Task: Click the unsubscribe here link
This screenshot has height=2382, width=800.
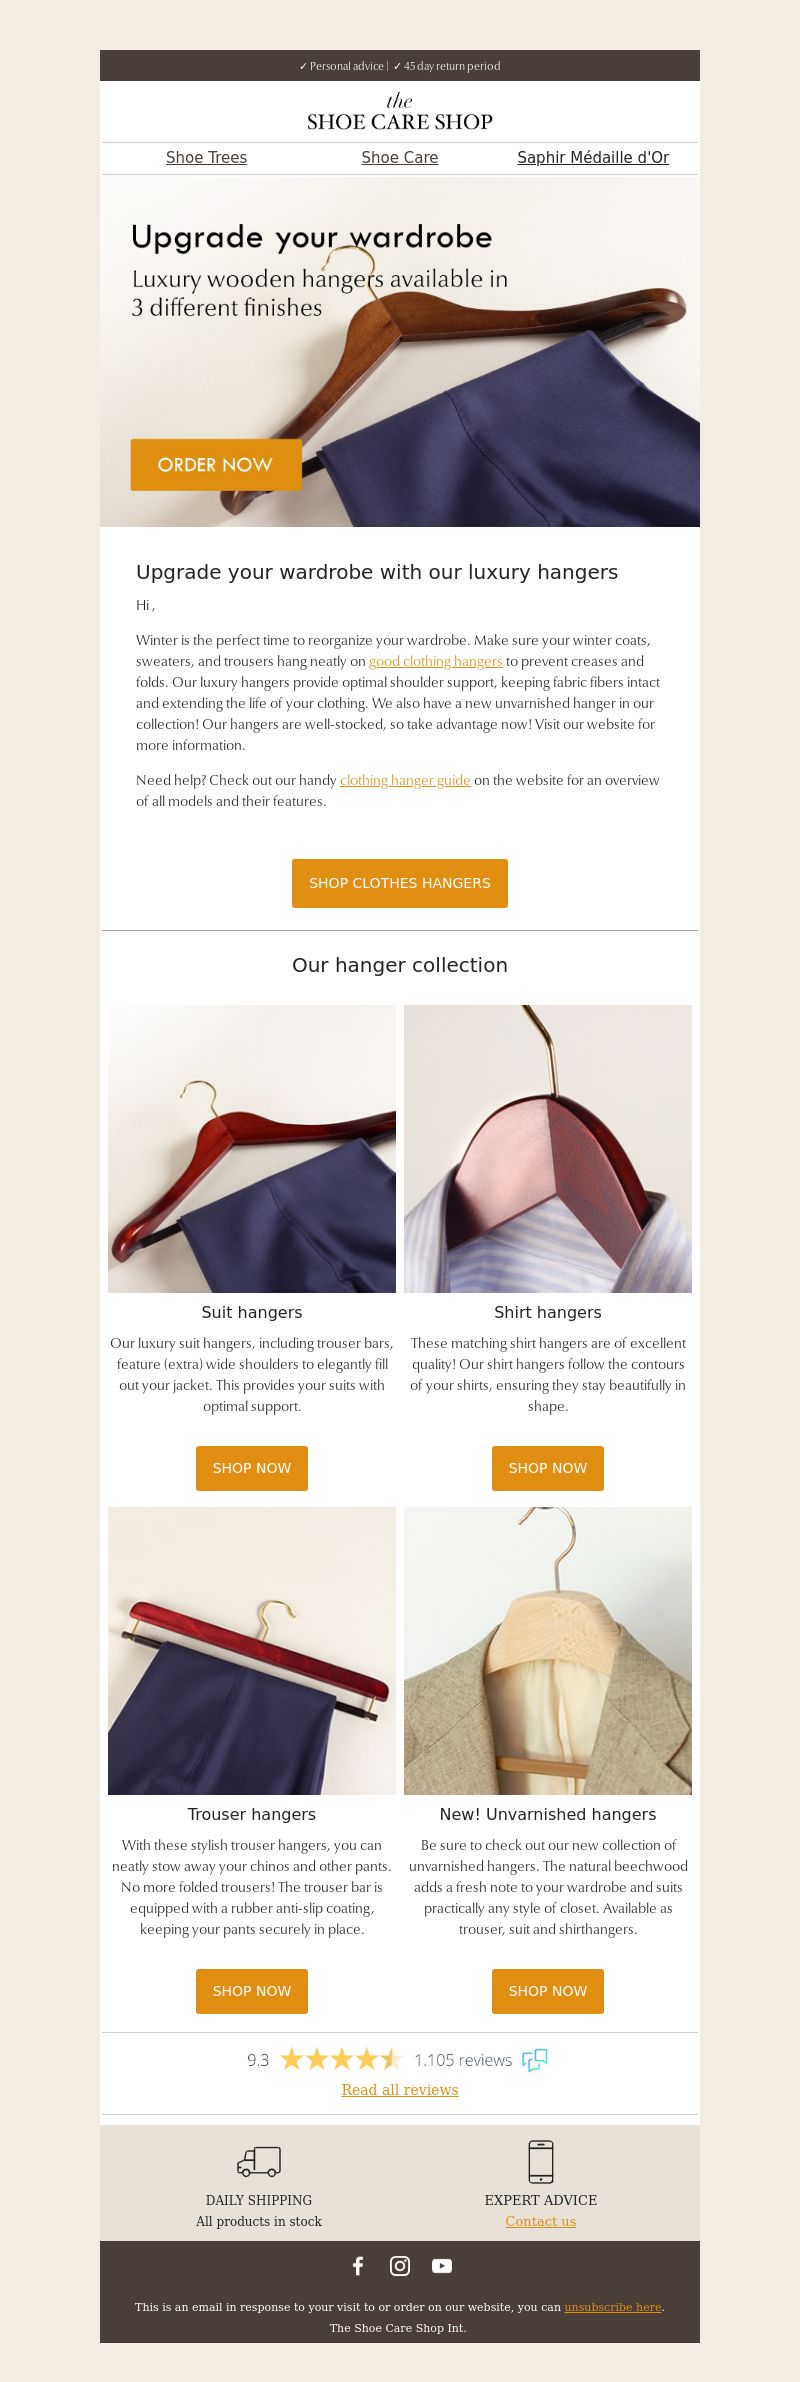Action: 613,2307
